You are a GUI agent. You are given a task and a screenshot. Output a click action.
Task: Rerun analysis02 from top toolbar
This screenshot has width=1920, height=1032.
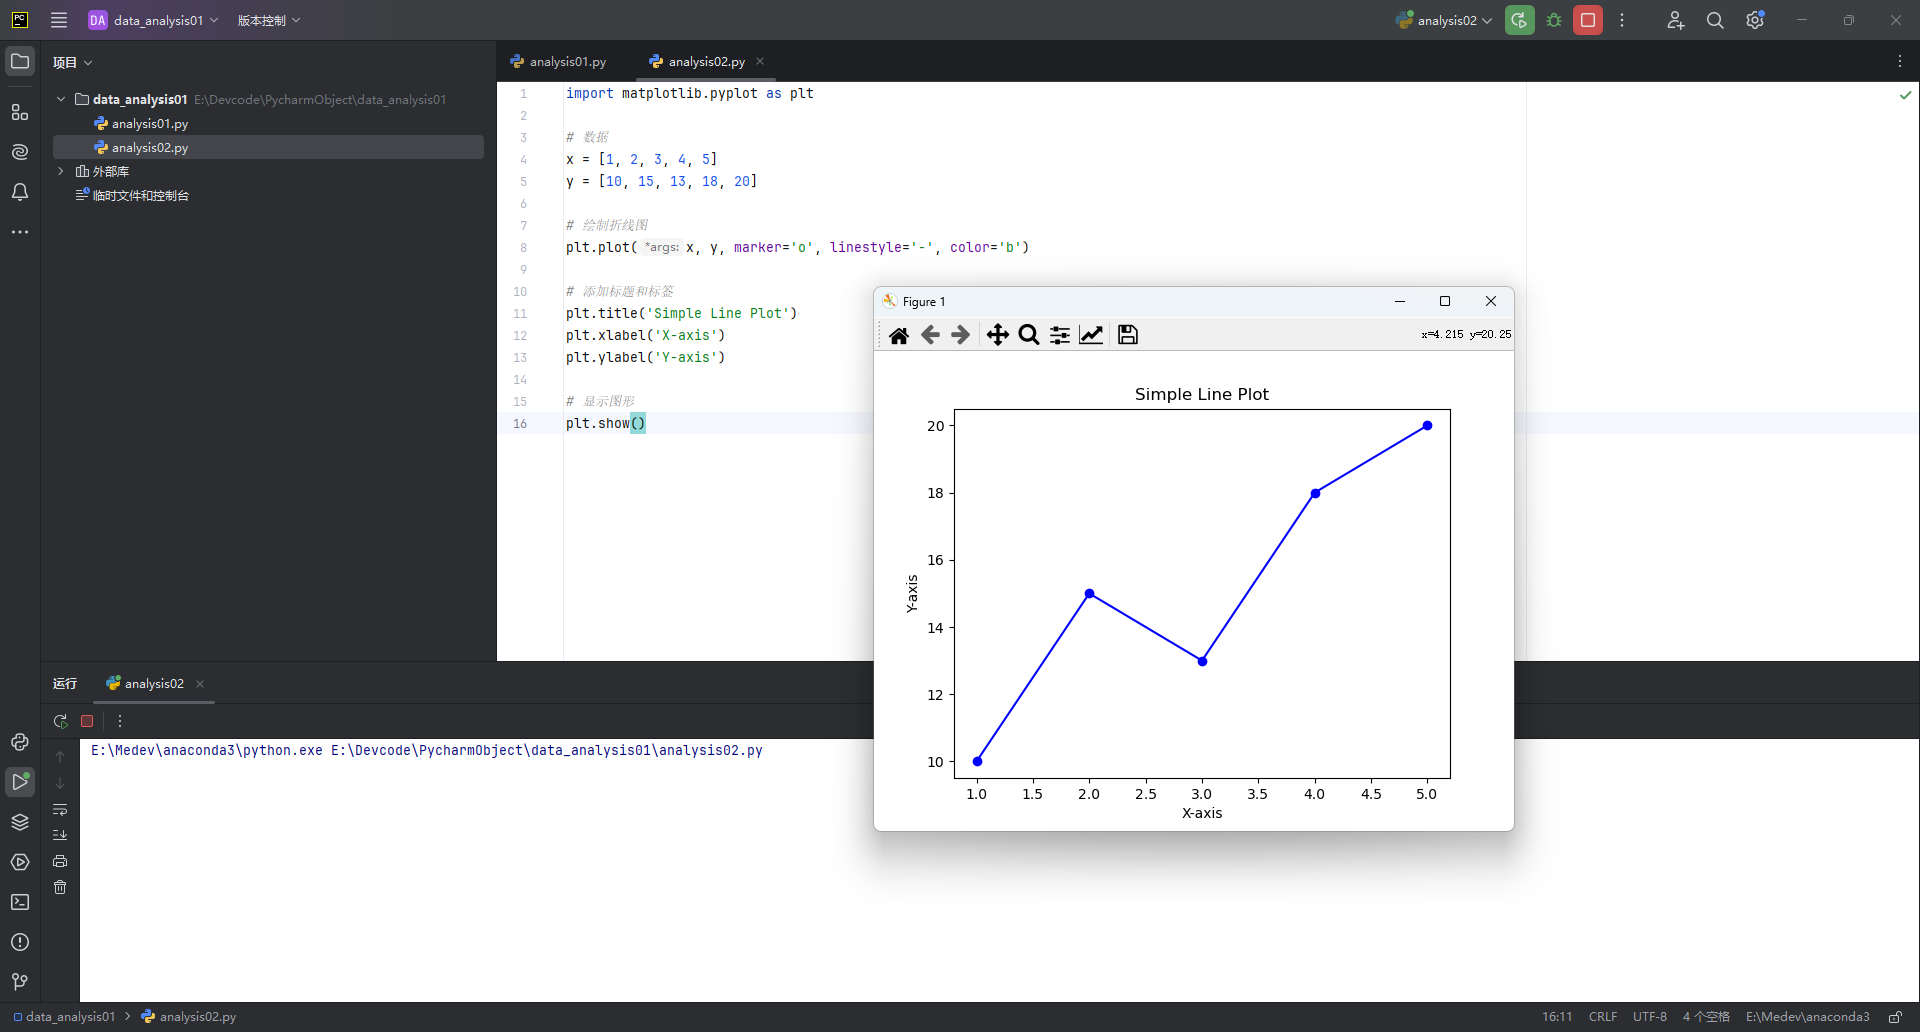1520,20
